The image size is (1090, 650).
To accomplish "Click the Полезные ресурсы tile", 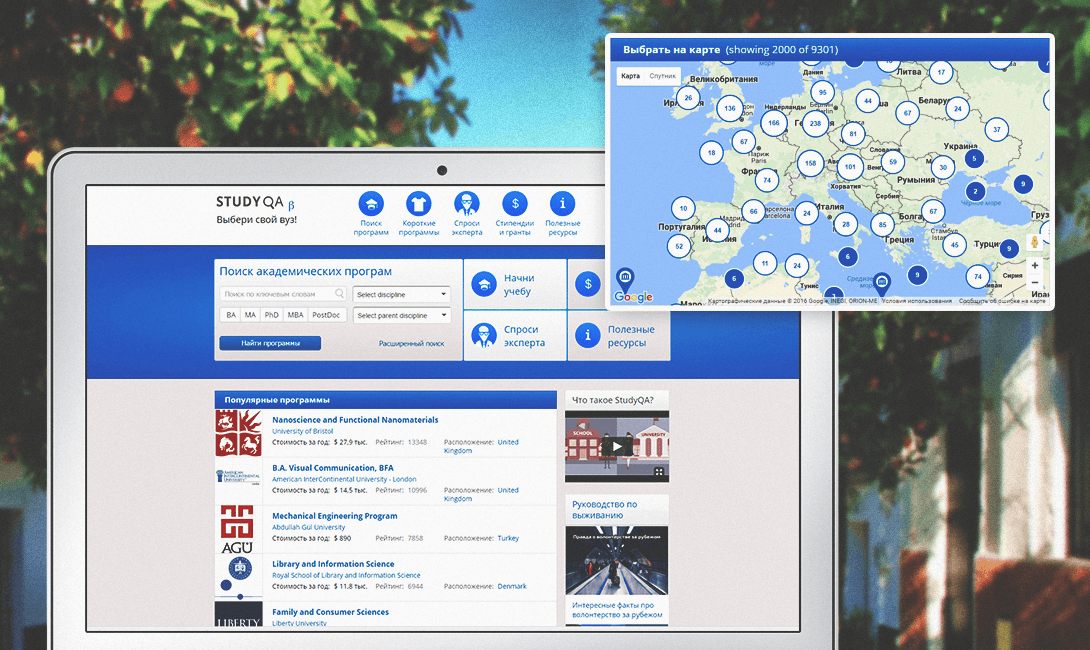I will pos(619,336).
